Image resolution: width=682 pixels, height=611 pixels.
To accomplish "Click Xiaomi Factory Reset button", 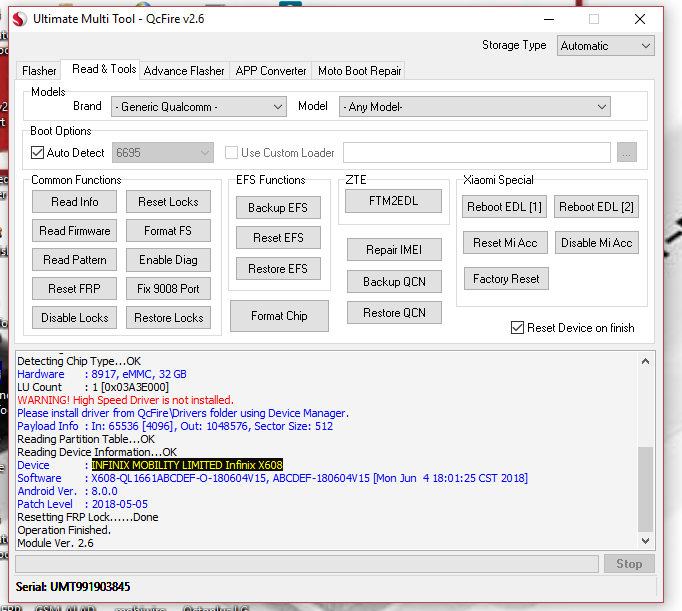I will 506,279.
